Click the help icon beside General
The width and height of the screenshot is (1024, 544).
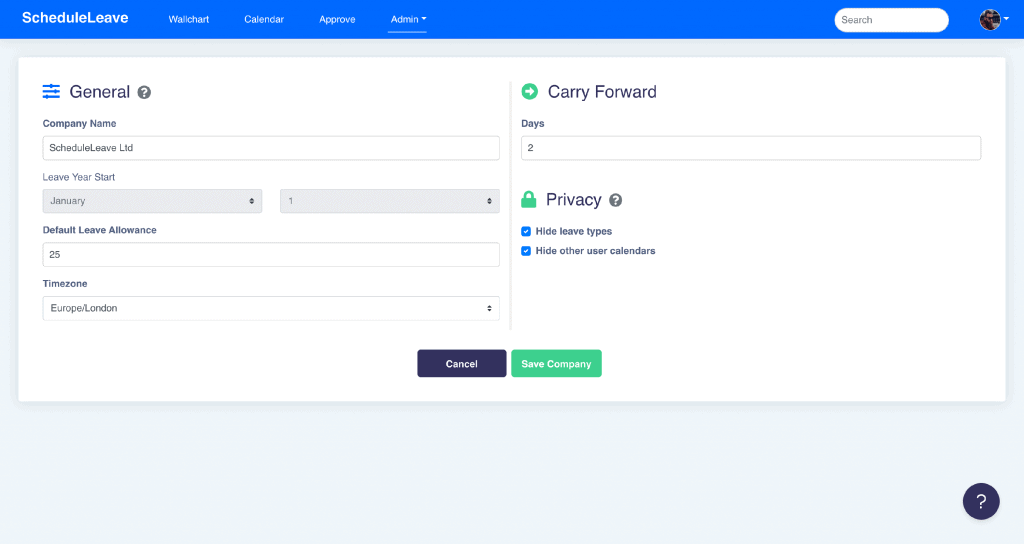(x=144, y=92)
